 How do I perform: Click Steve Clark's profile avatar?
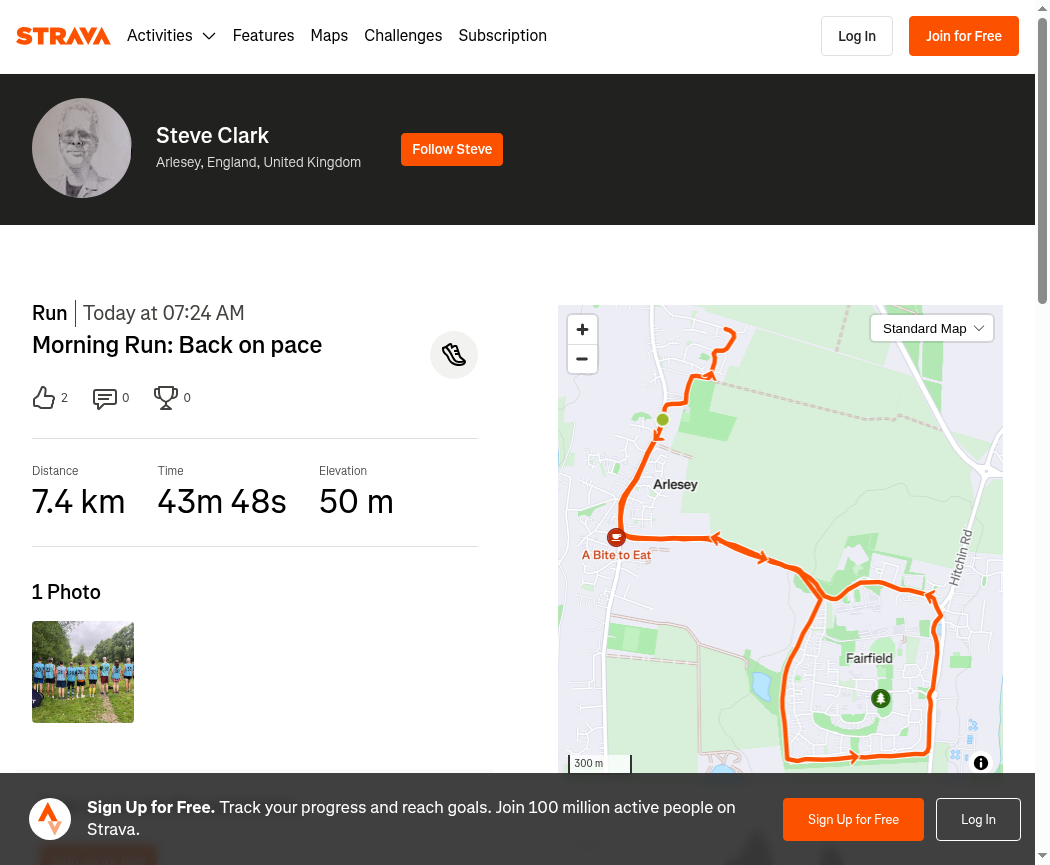[82, 148]
